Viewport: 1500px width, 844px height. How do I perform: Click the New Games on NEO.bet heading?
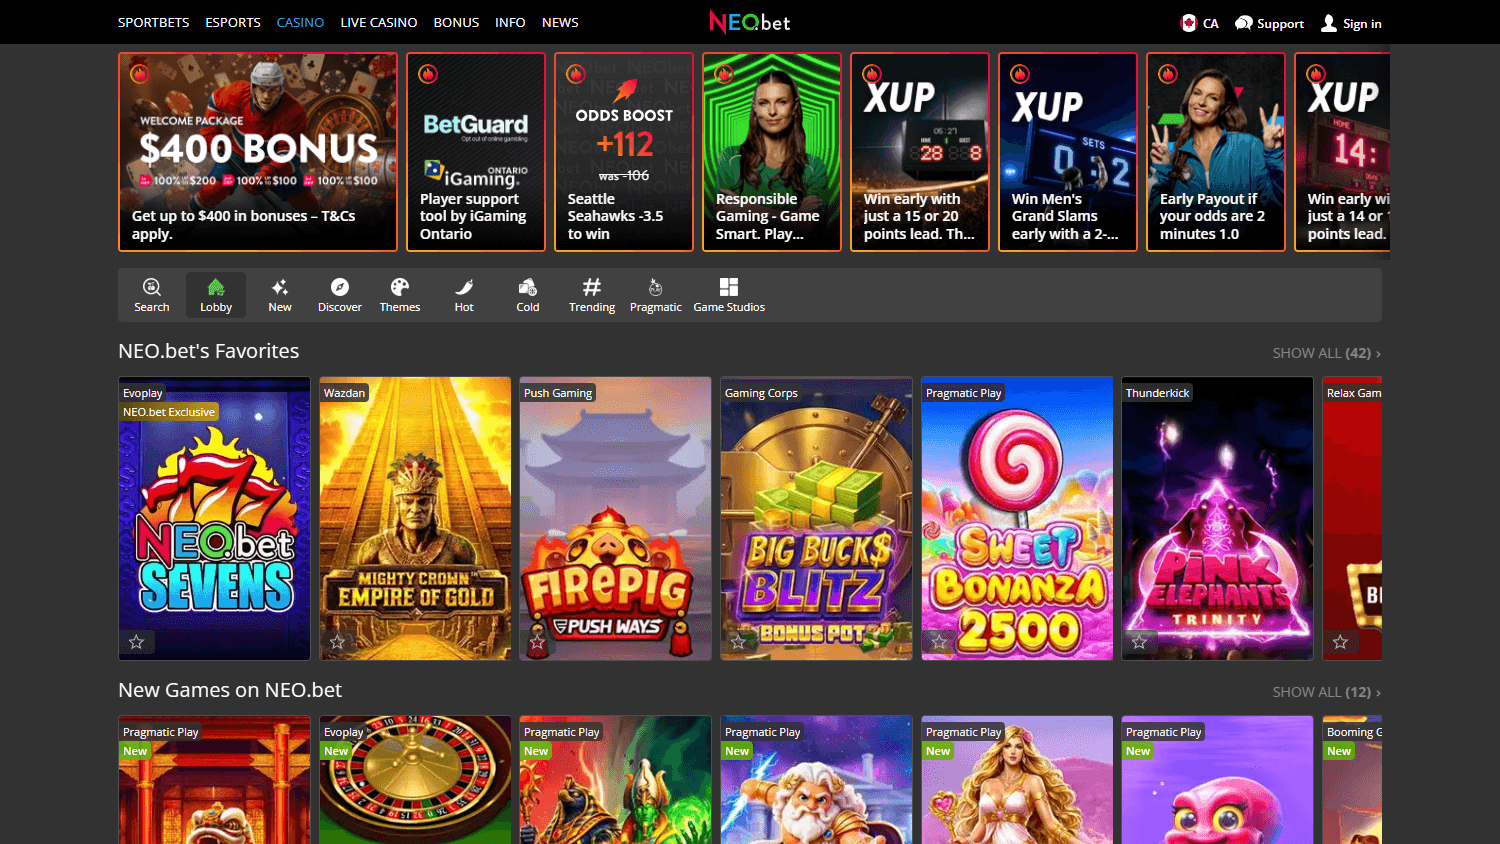click(x=230, y=690)
